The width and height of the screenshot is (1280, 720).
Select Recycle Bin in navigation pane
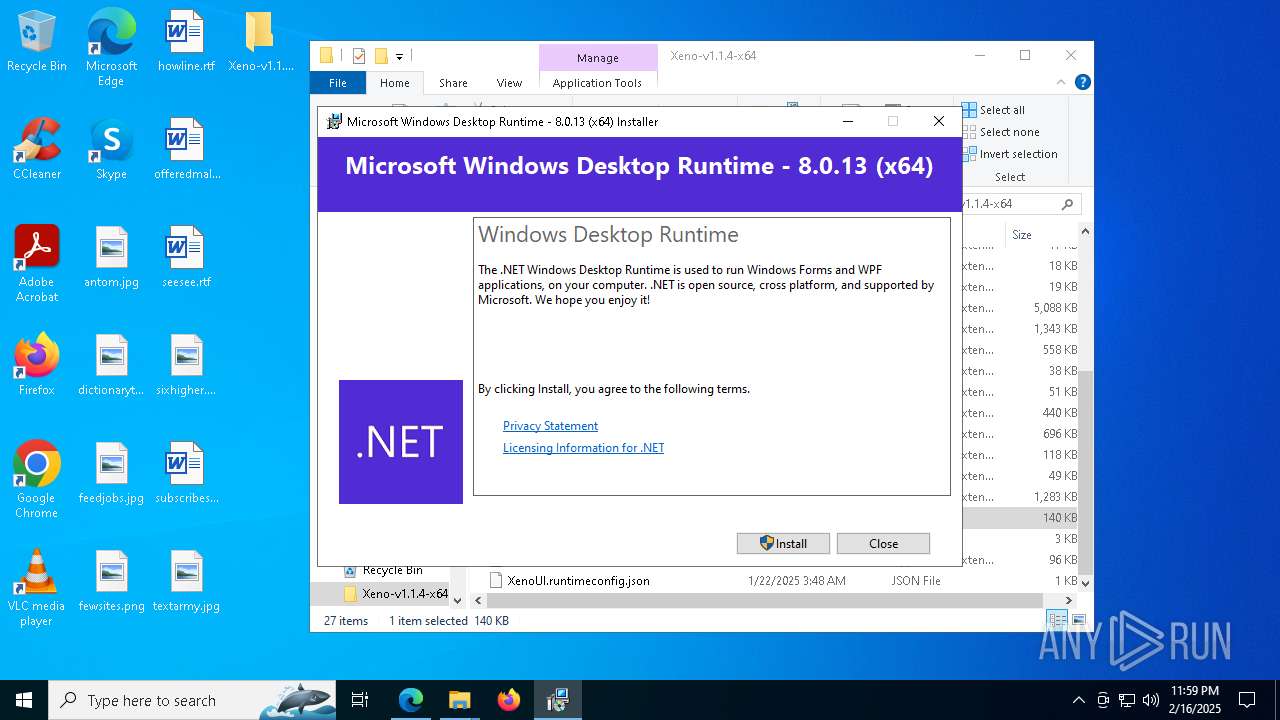click(392, 570)
